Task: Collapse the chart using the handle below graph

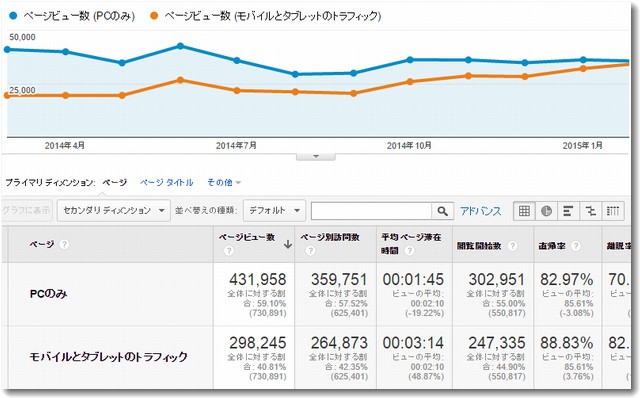Action: [x=316, y=157]
